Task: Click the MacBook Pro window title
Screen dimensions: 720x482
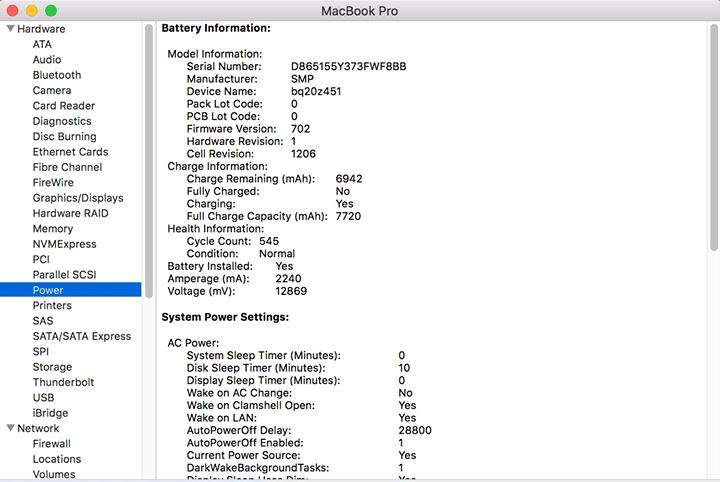Action: pyautogui.click(x=360, y=11)
